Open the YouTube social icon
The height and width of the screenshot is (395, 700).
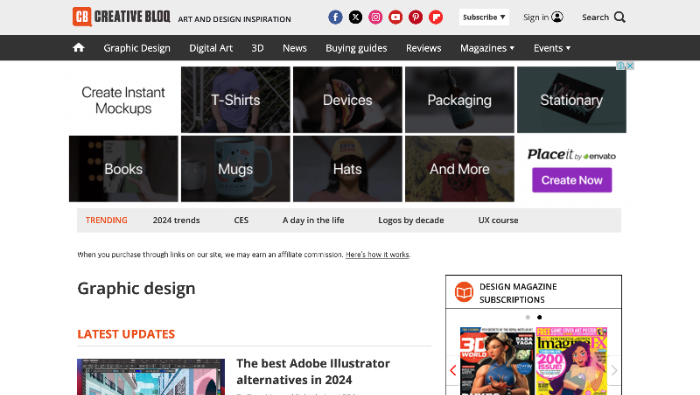click(x=396, y=17)
